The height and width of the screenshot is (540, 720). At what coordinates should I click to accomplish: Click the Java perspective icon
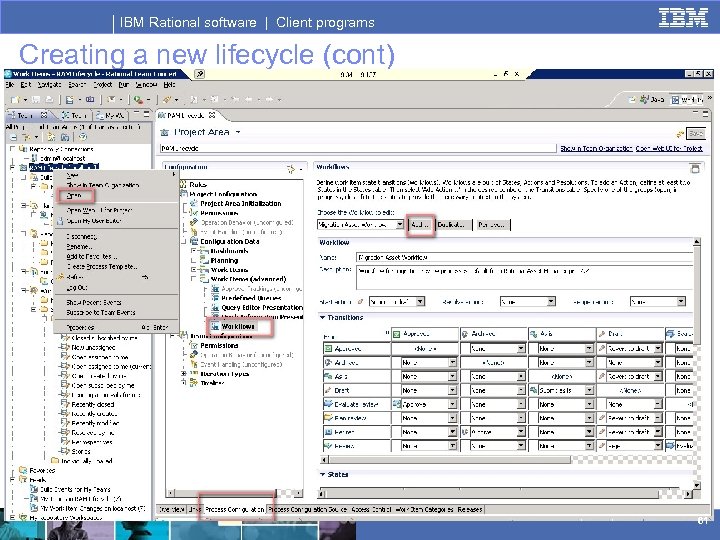coord(643,100)
